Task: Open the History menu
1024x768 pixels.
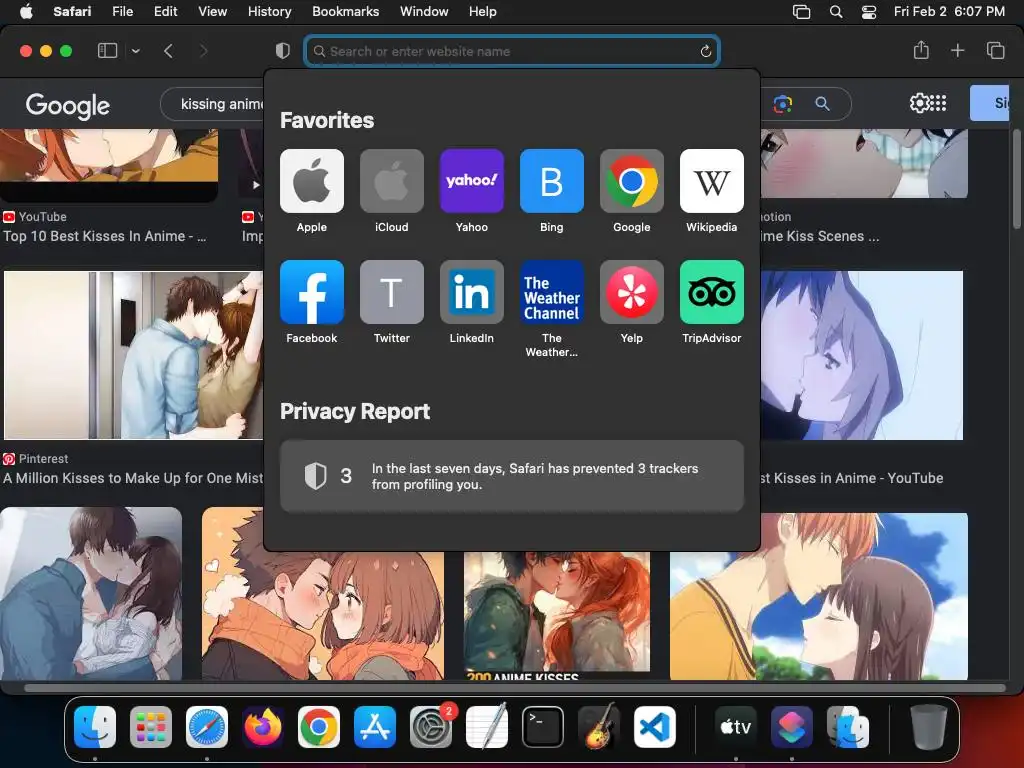Action: click(x=269, y=12)
